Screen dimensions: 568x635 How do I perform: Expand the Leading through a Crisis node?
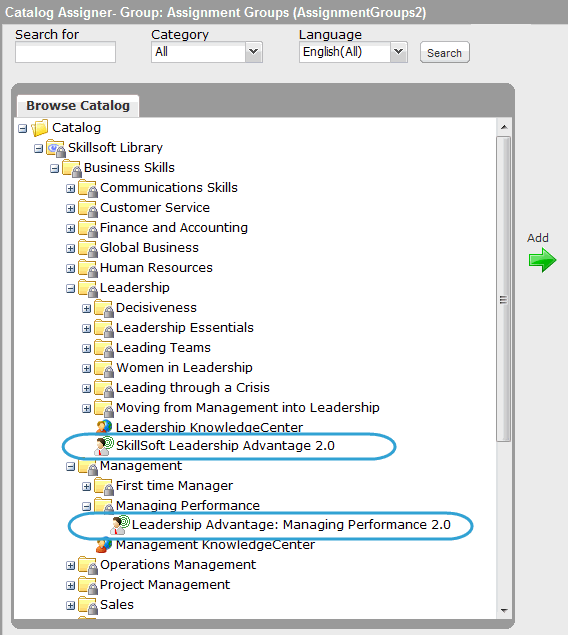(87, 388)
